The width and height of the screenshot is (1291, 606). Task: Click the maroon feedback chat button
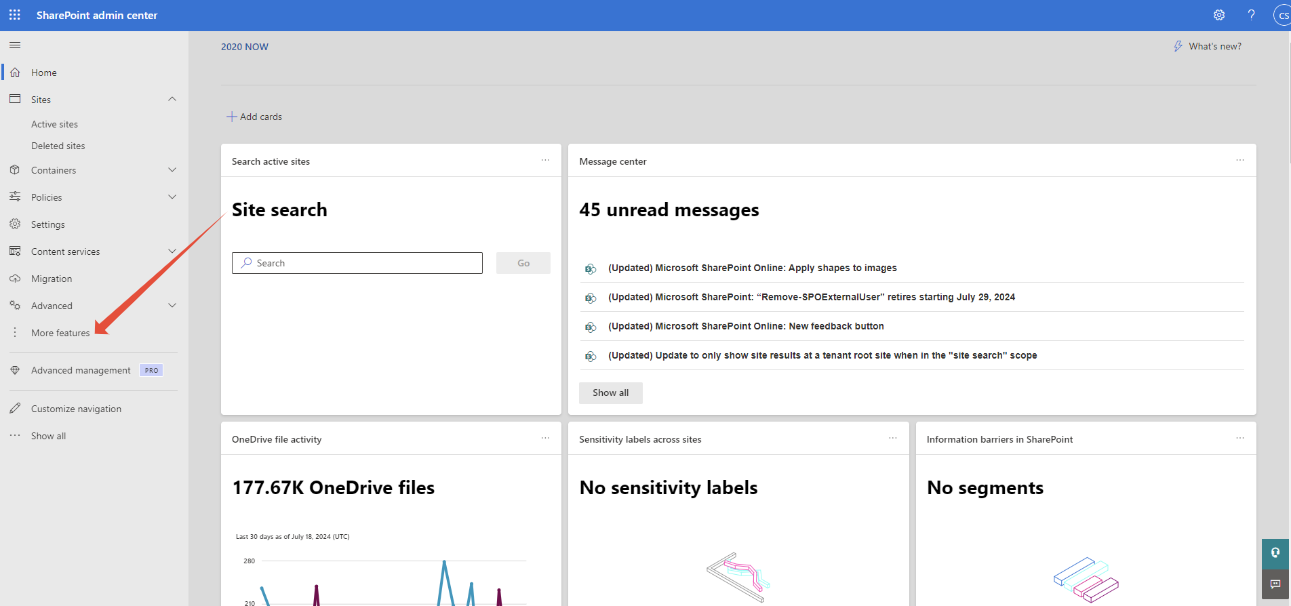1275,584
